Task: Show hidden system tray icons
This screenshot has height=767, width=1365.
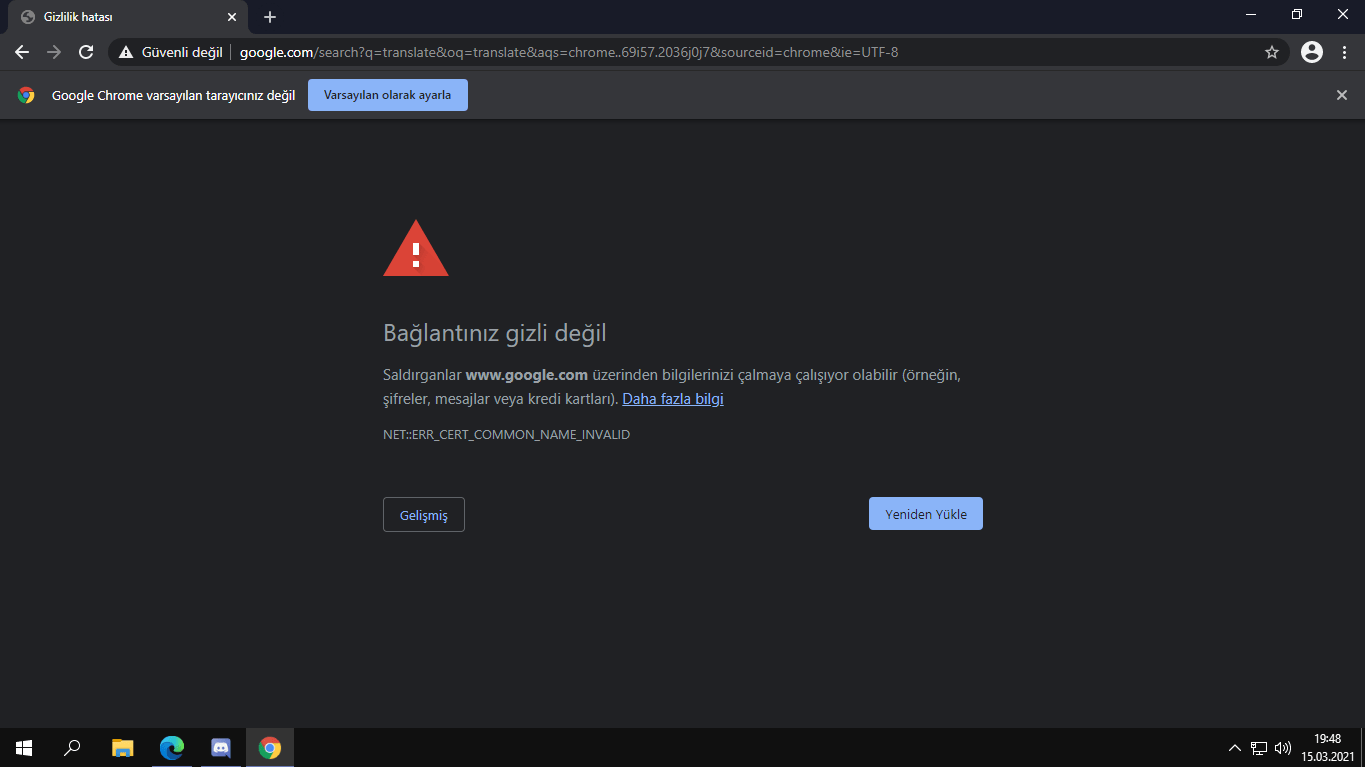Action: click(x=1235, y=748)
